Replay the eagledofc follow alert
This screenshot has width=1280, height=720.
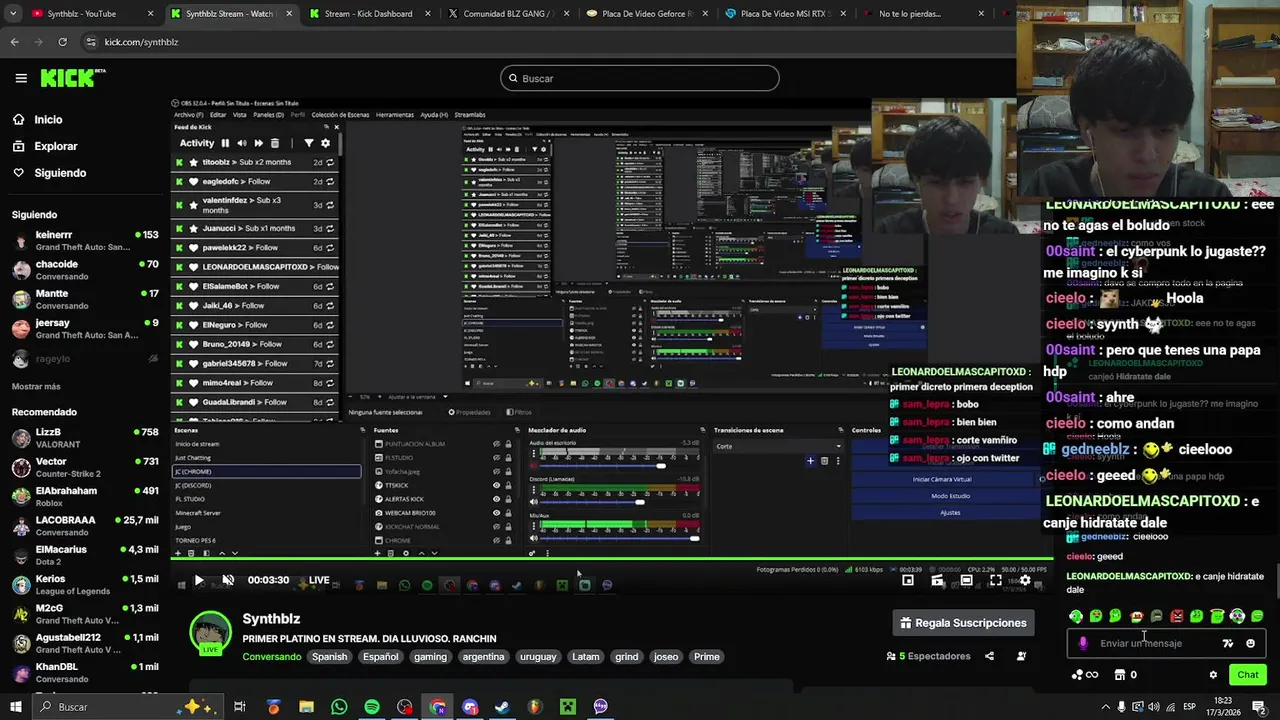[330, 182]
